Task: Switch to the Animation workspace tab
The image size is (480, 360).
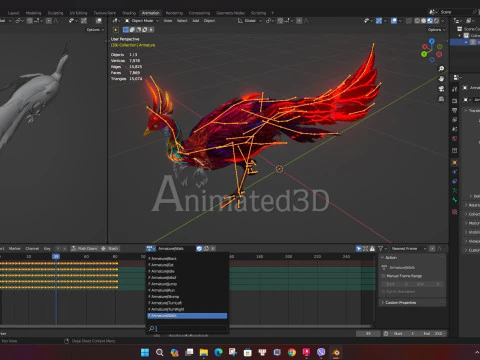Action: [150, 13]
